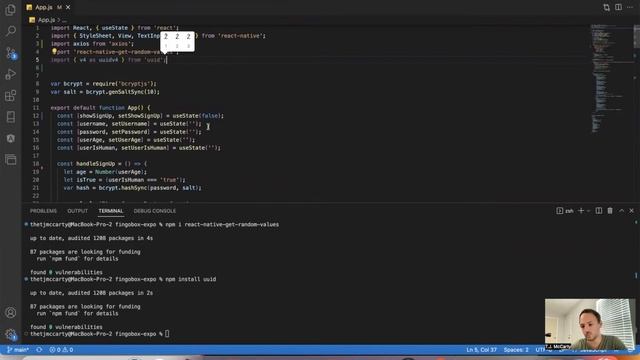The image size is (640, 360).
Task: Click line 8 bcrypt require statement
Action: [x=104, y=84]
